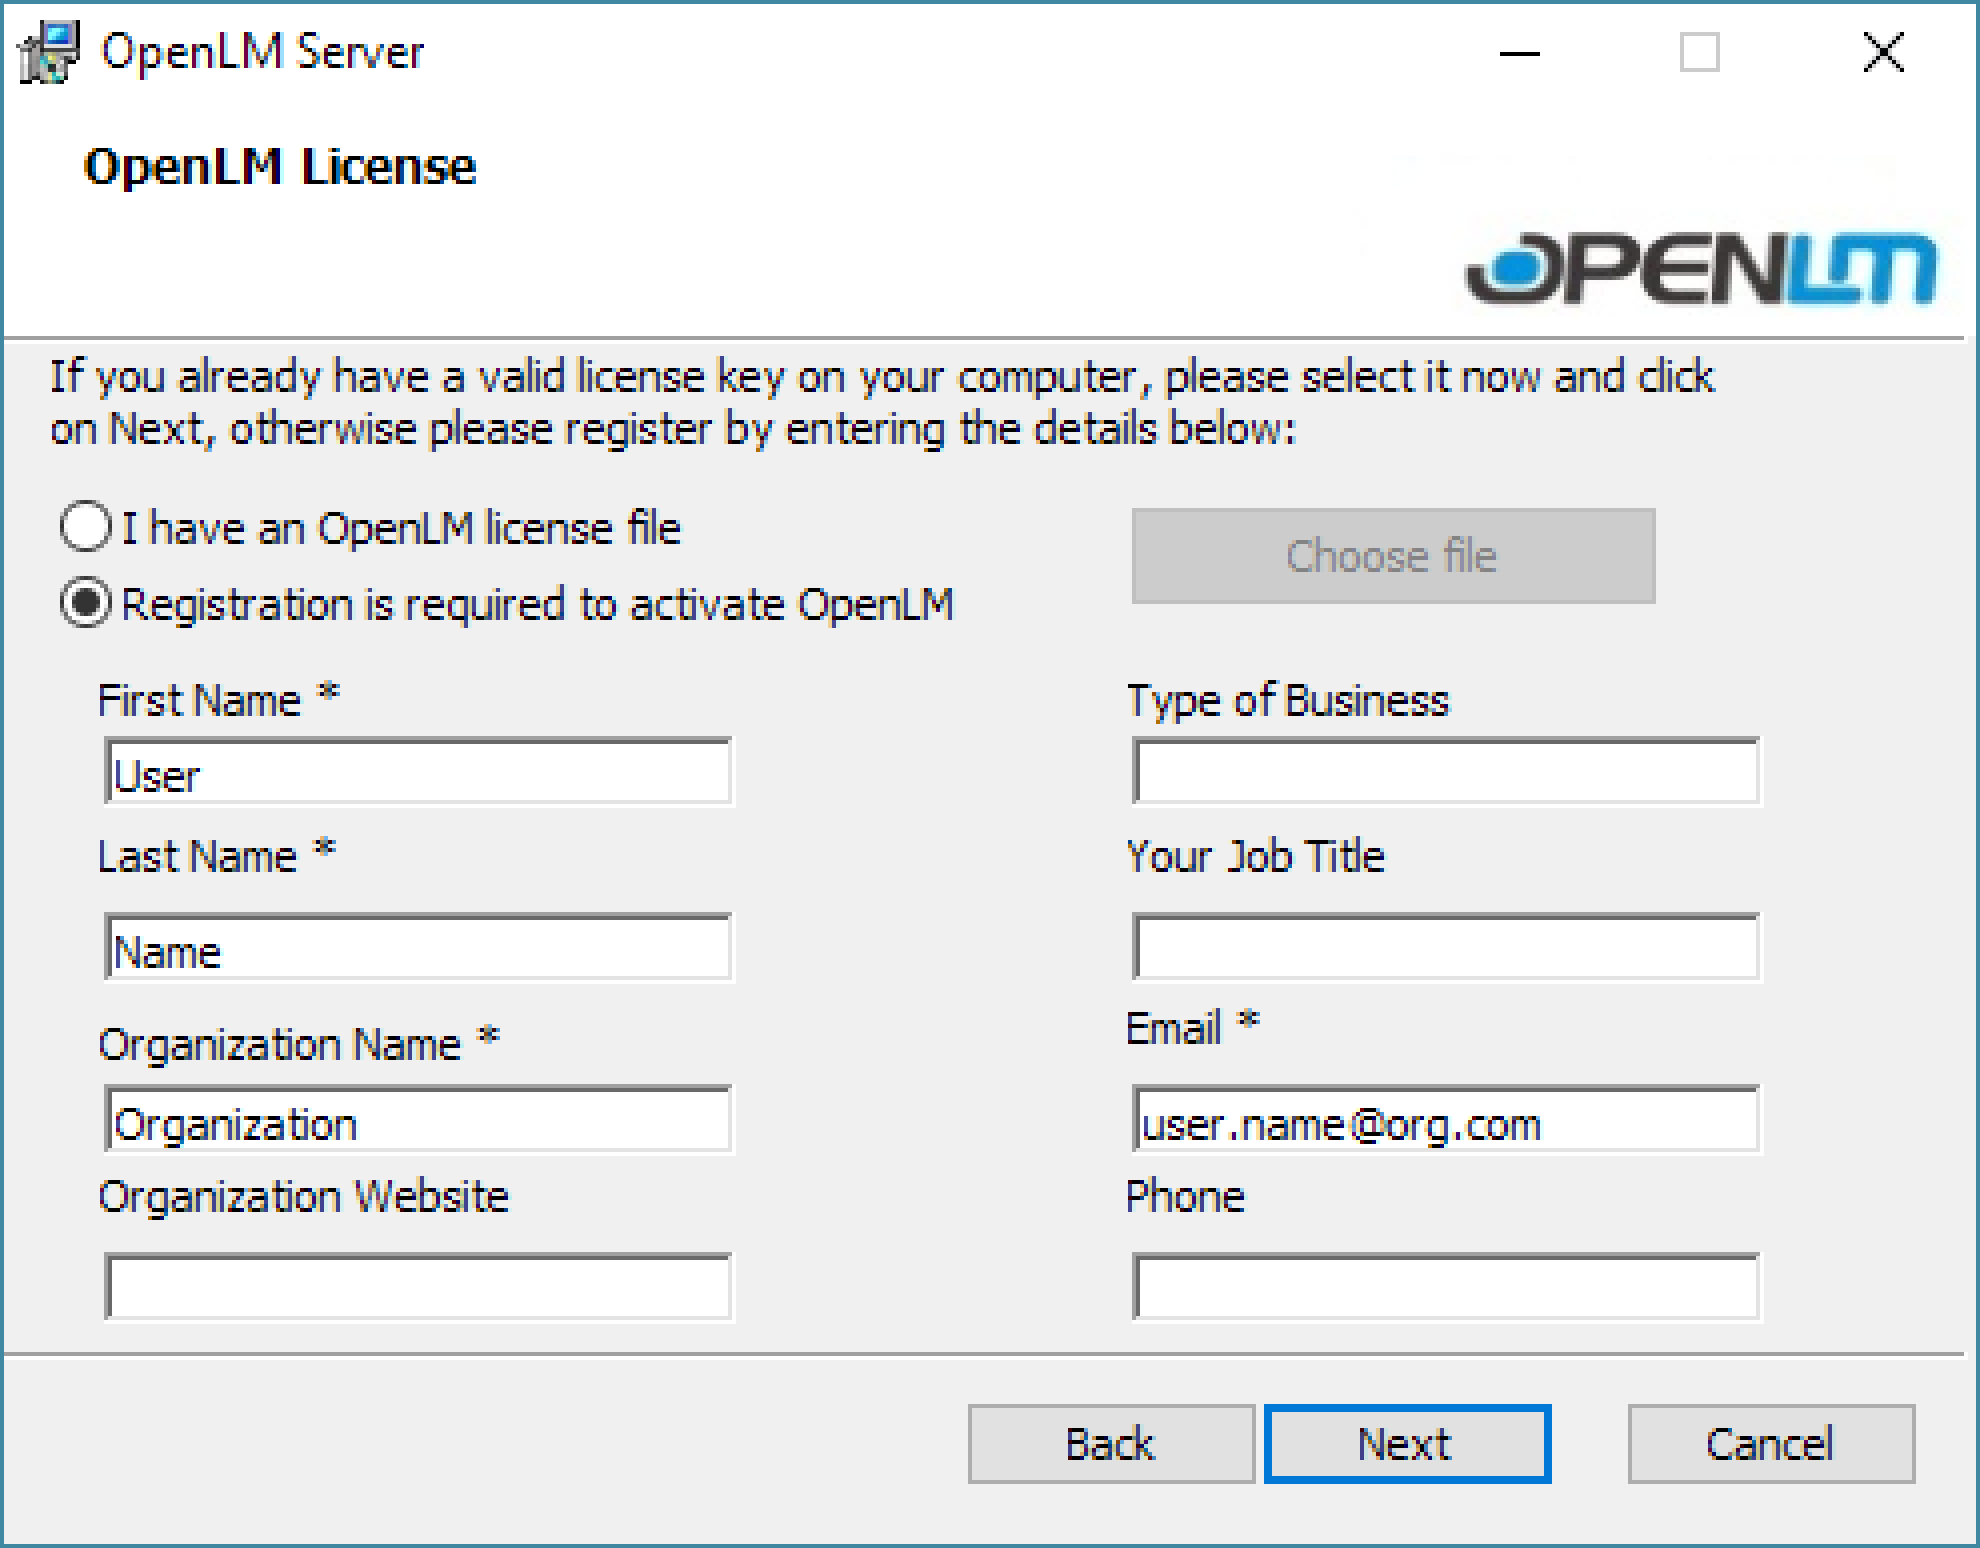Select 'Registration is required to activate OpenLM' option

(x=86, y=604)
